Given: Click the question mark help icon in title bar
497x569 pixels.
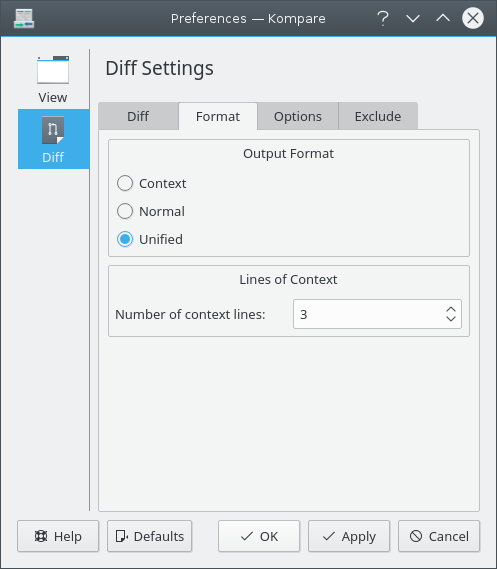Looking at the screenshot, I should pos(383,19).
